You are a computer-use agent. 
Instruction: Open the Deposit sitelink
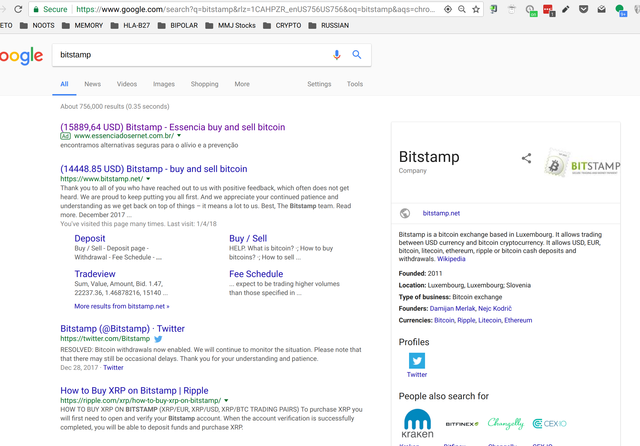90,238
